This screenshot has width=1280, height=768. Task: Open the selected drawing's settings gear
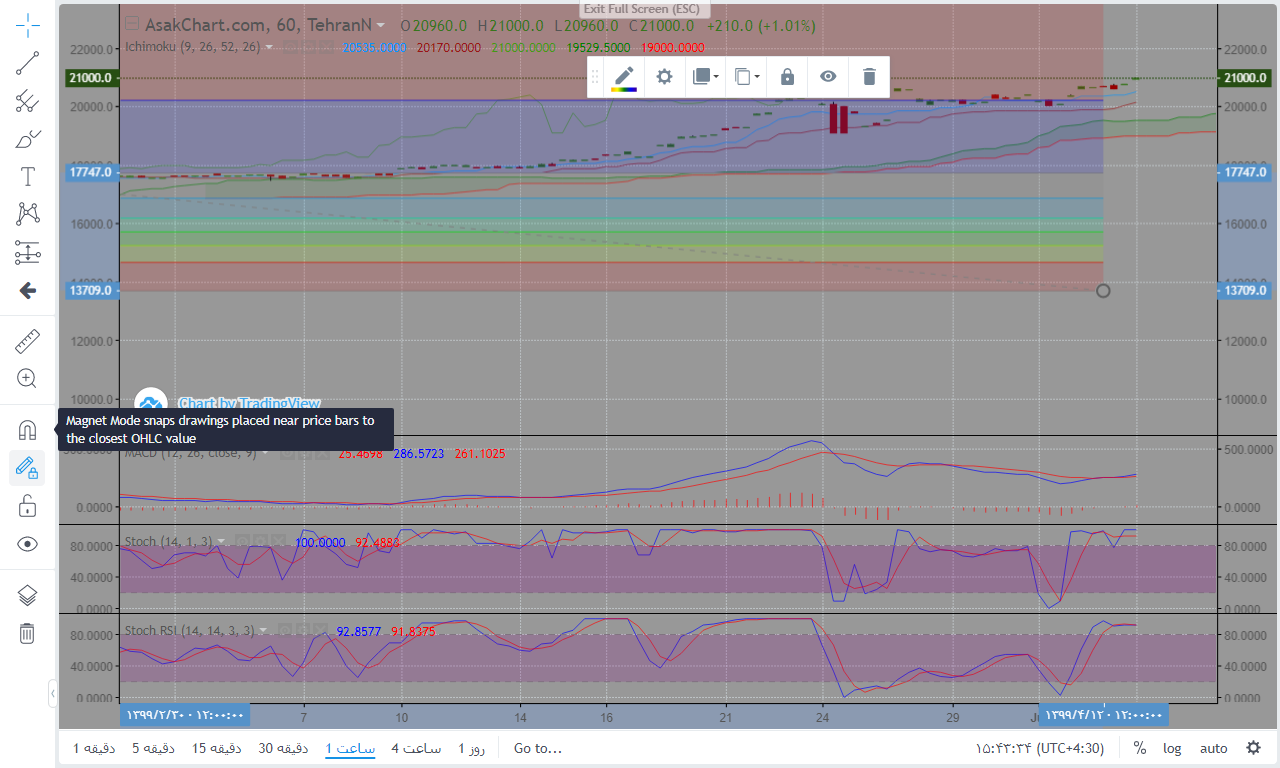(x=664, y=77)
